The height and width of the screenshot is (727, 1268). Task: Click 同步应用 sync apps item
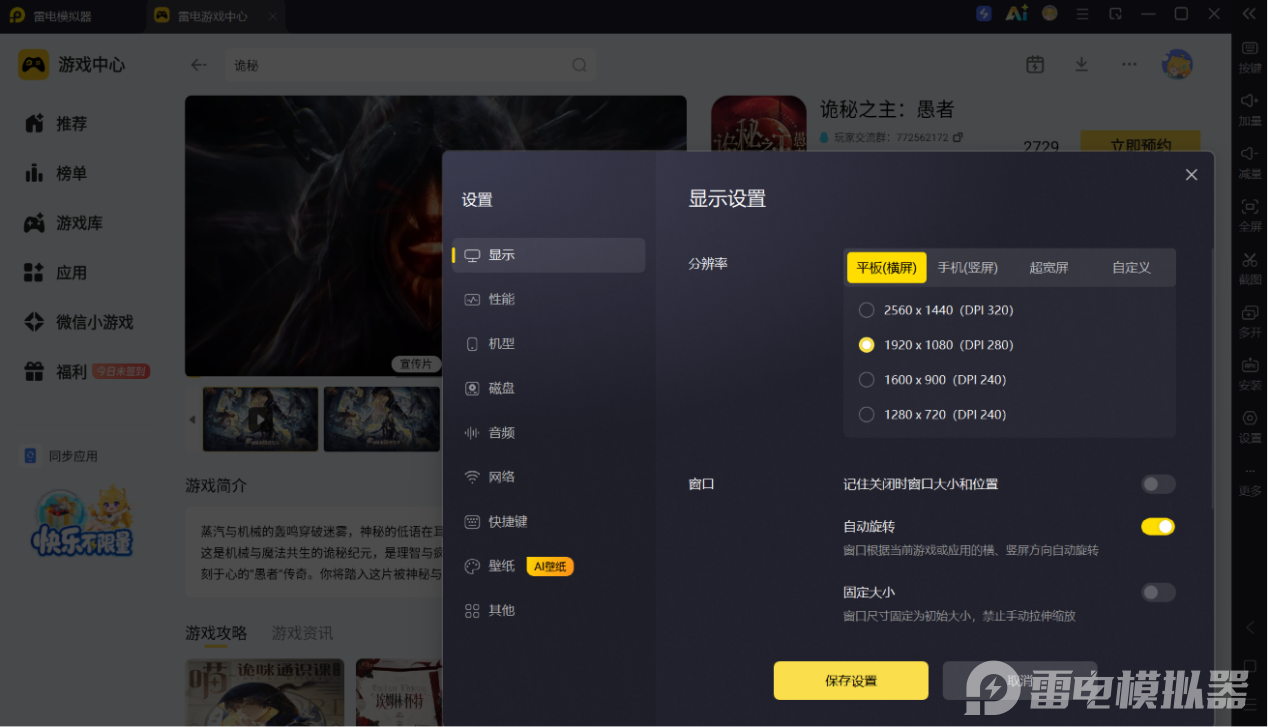(61, 456)
